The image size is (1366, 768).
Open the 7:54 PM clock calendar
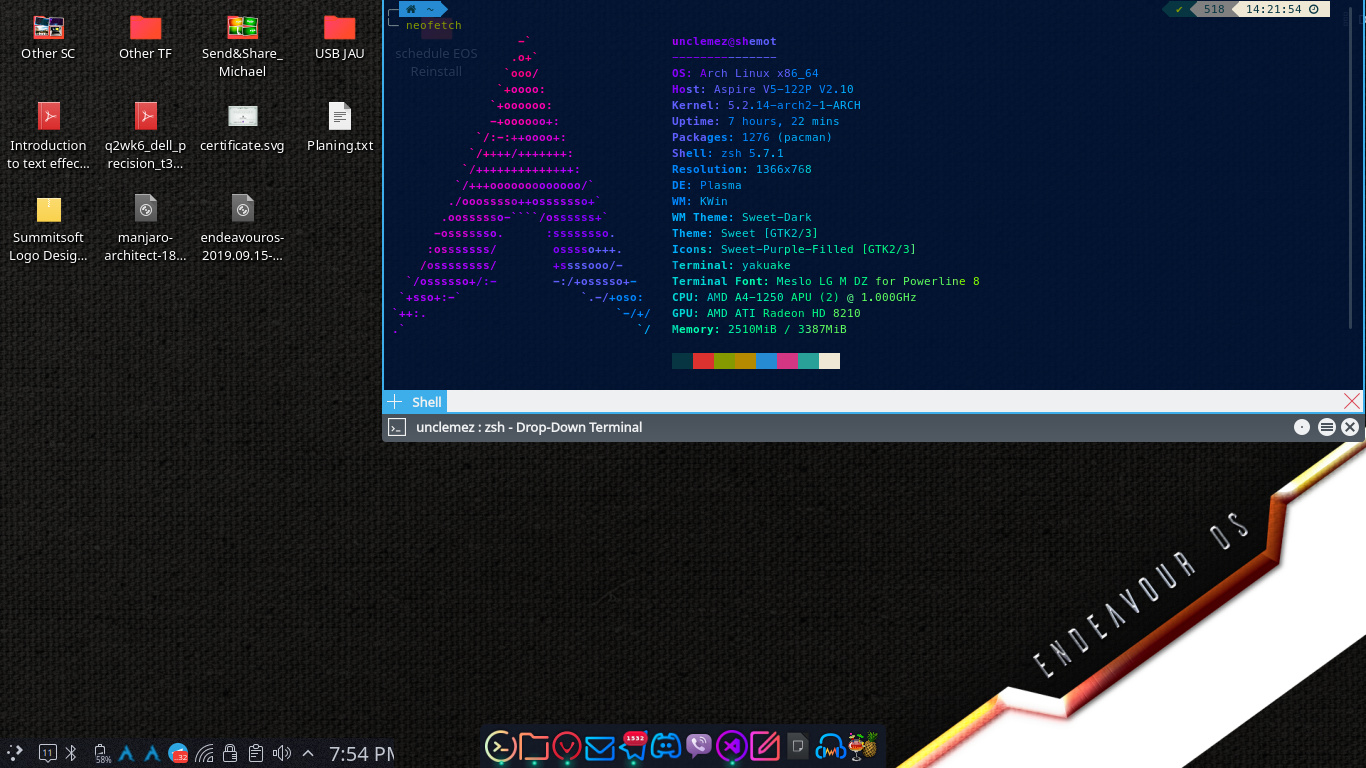[x=361, y=753]
